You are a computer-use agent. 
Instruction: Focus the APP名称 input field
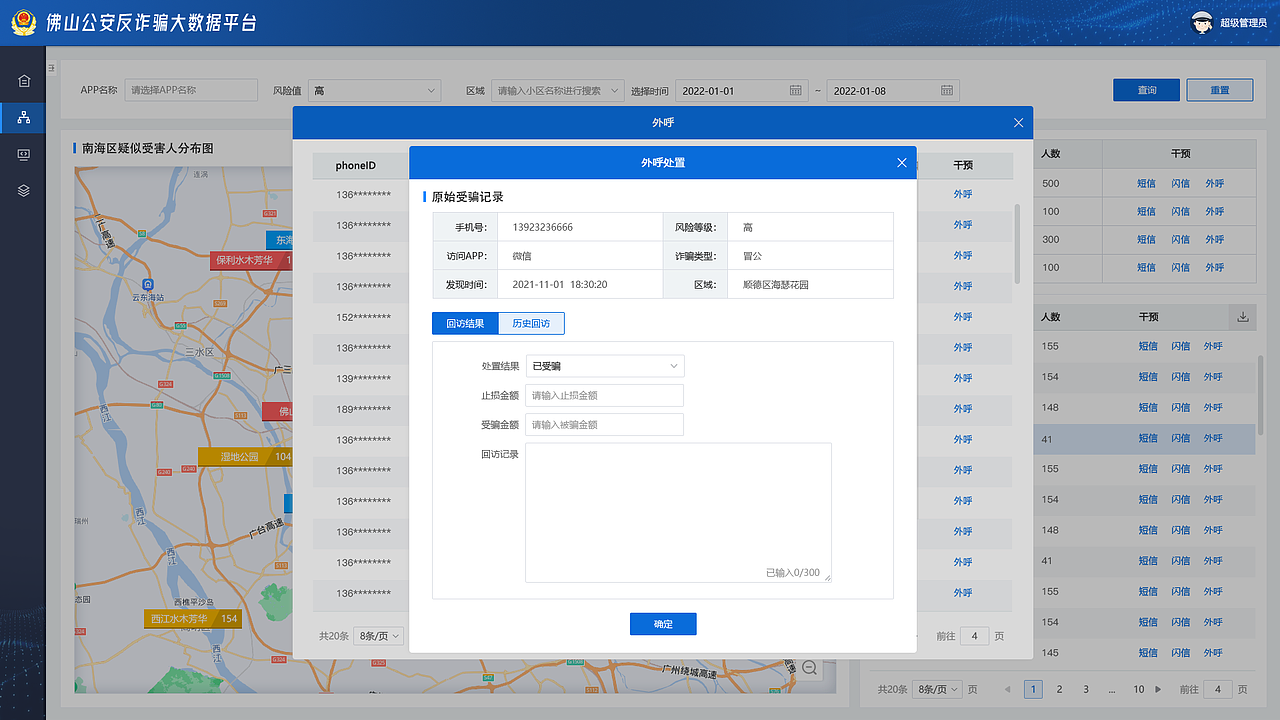(192, 90)
